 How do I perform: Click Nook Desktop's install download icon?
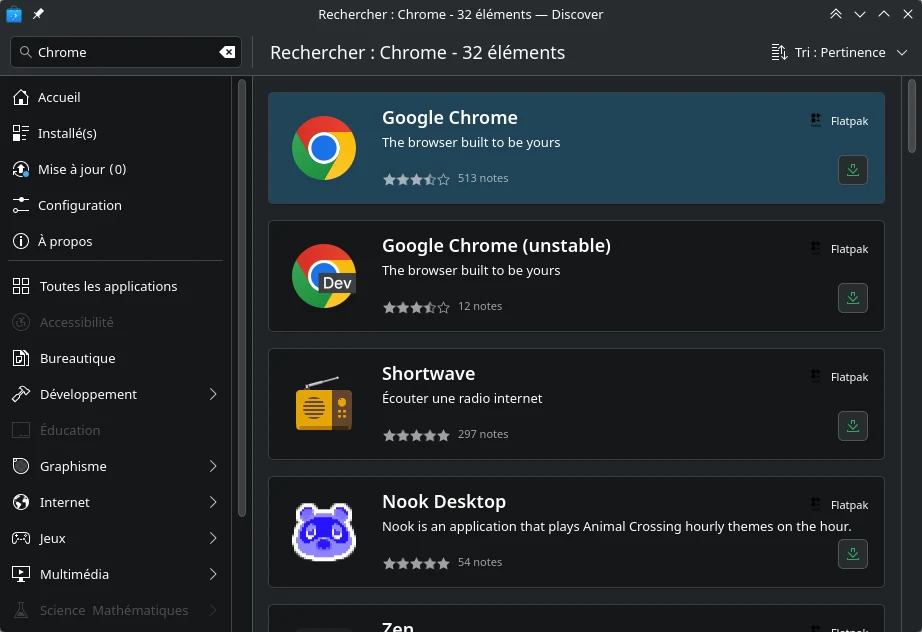click(853, 554)
